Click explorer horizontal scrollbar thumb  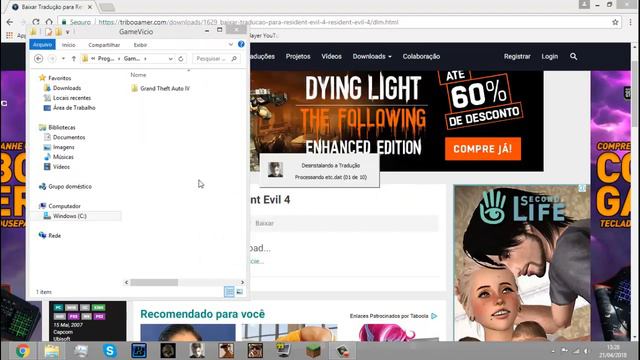154,282
